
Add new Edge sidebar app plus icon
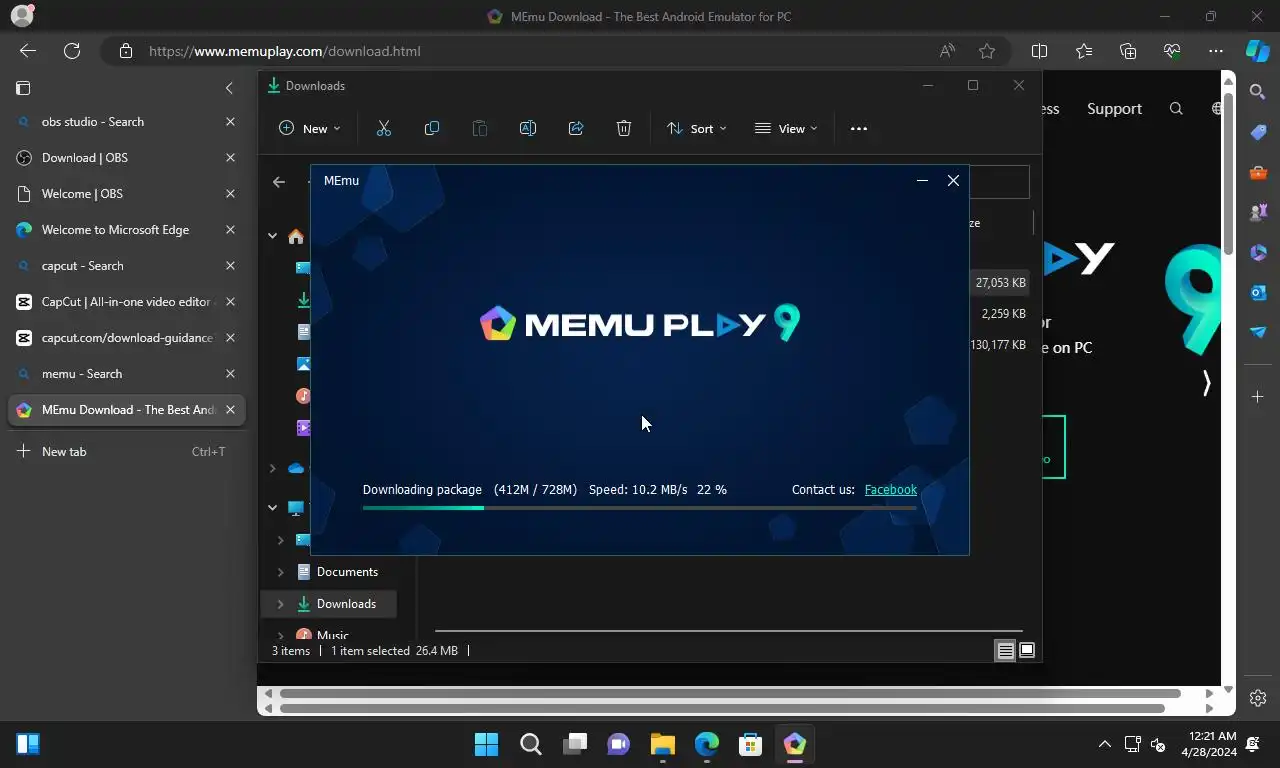pyautogui.click(x=1258, y=397)
